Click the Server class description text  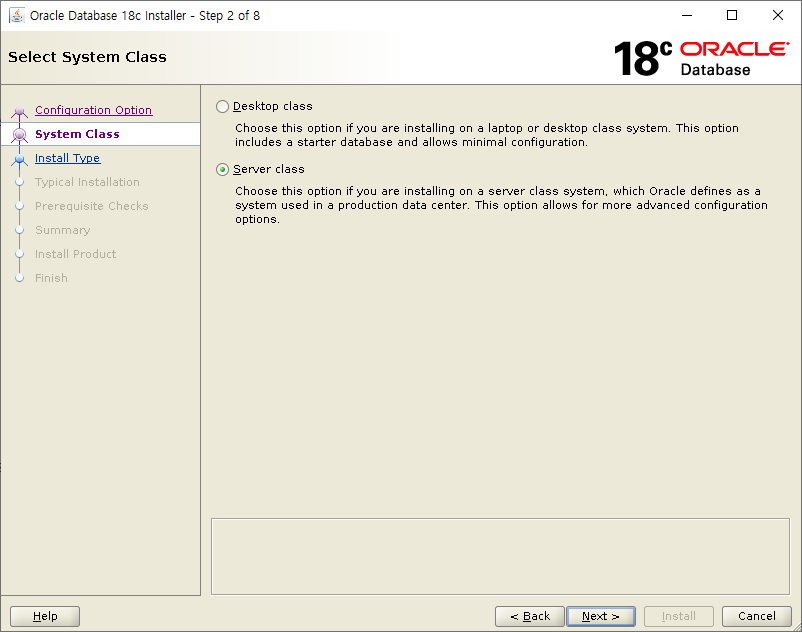tap(501, 205)
